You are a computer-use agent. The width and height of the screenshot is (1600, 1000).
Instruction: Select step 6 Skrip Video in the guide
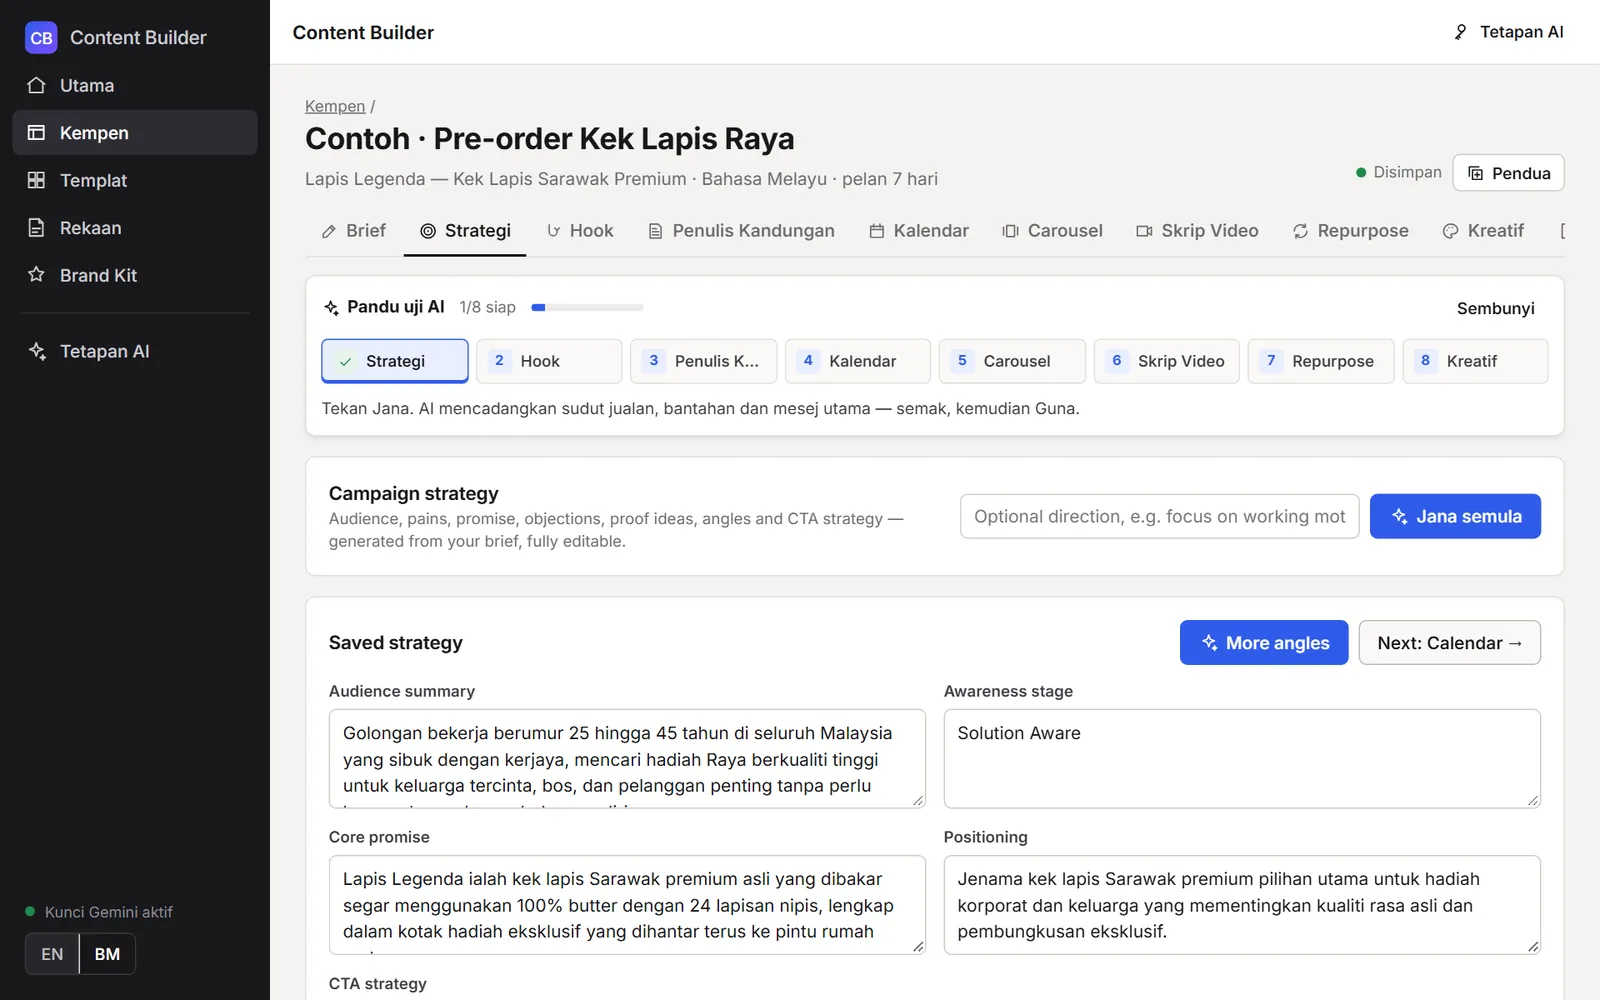(x=1166, y=361)
